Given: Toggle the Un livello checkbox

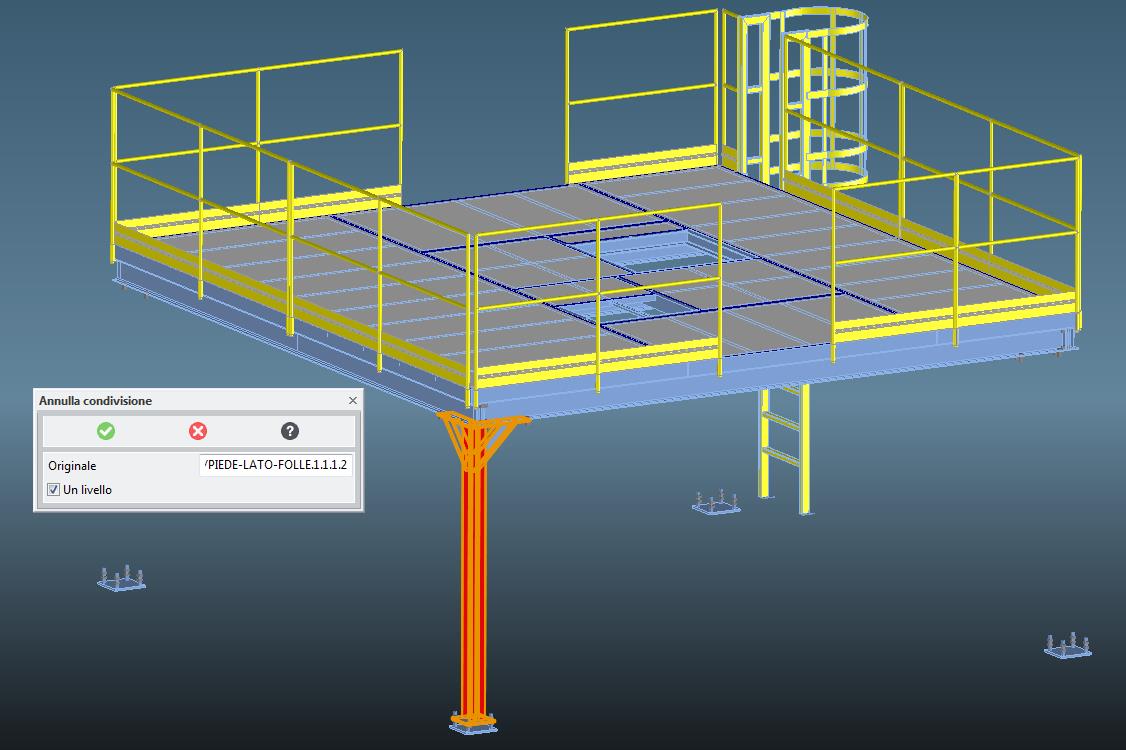Looking at the screenshot, I should tap(53, 490).
